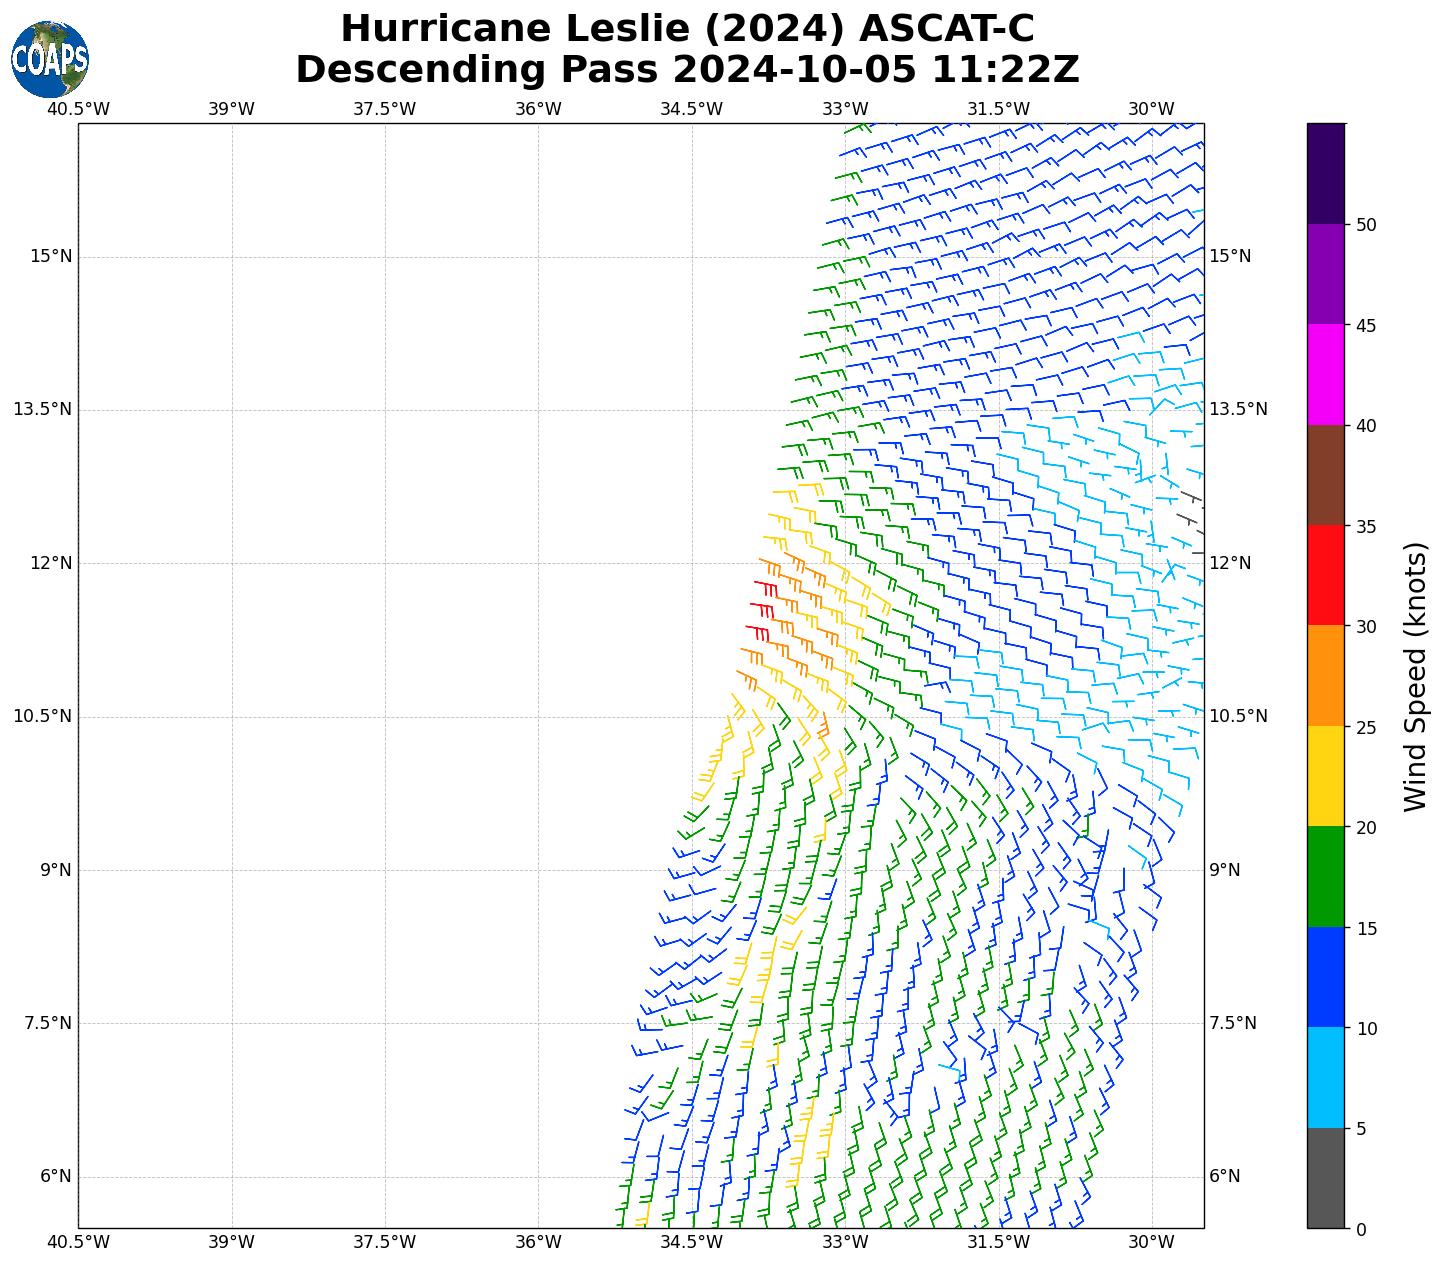Click the COAPS globe logo
The width and height of the screenshot is (1444, 1264).
tap(50, 59)
